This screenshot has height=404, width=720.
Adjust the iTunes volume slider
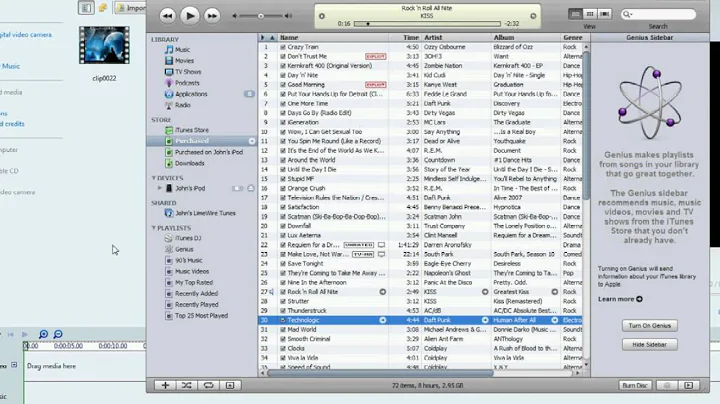[x=260, y=16]
